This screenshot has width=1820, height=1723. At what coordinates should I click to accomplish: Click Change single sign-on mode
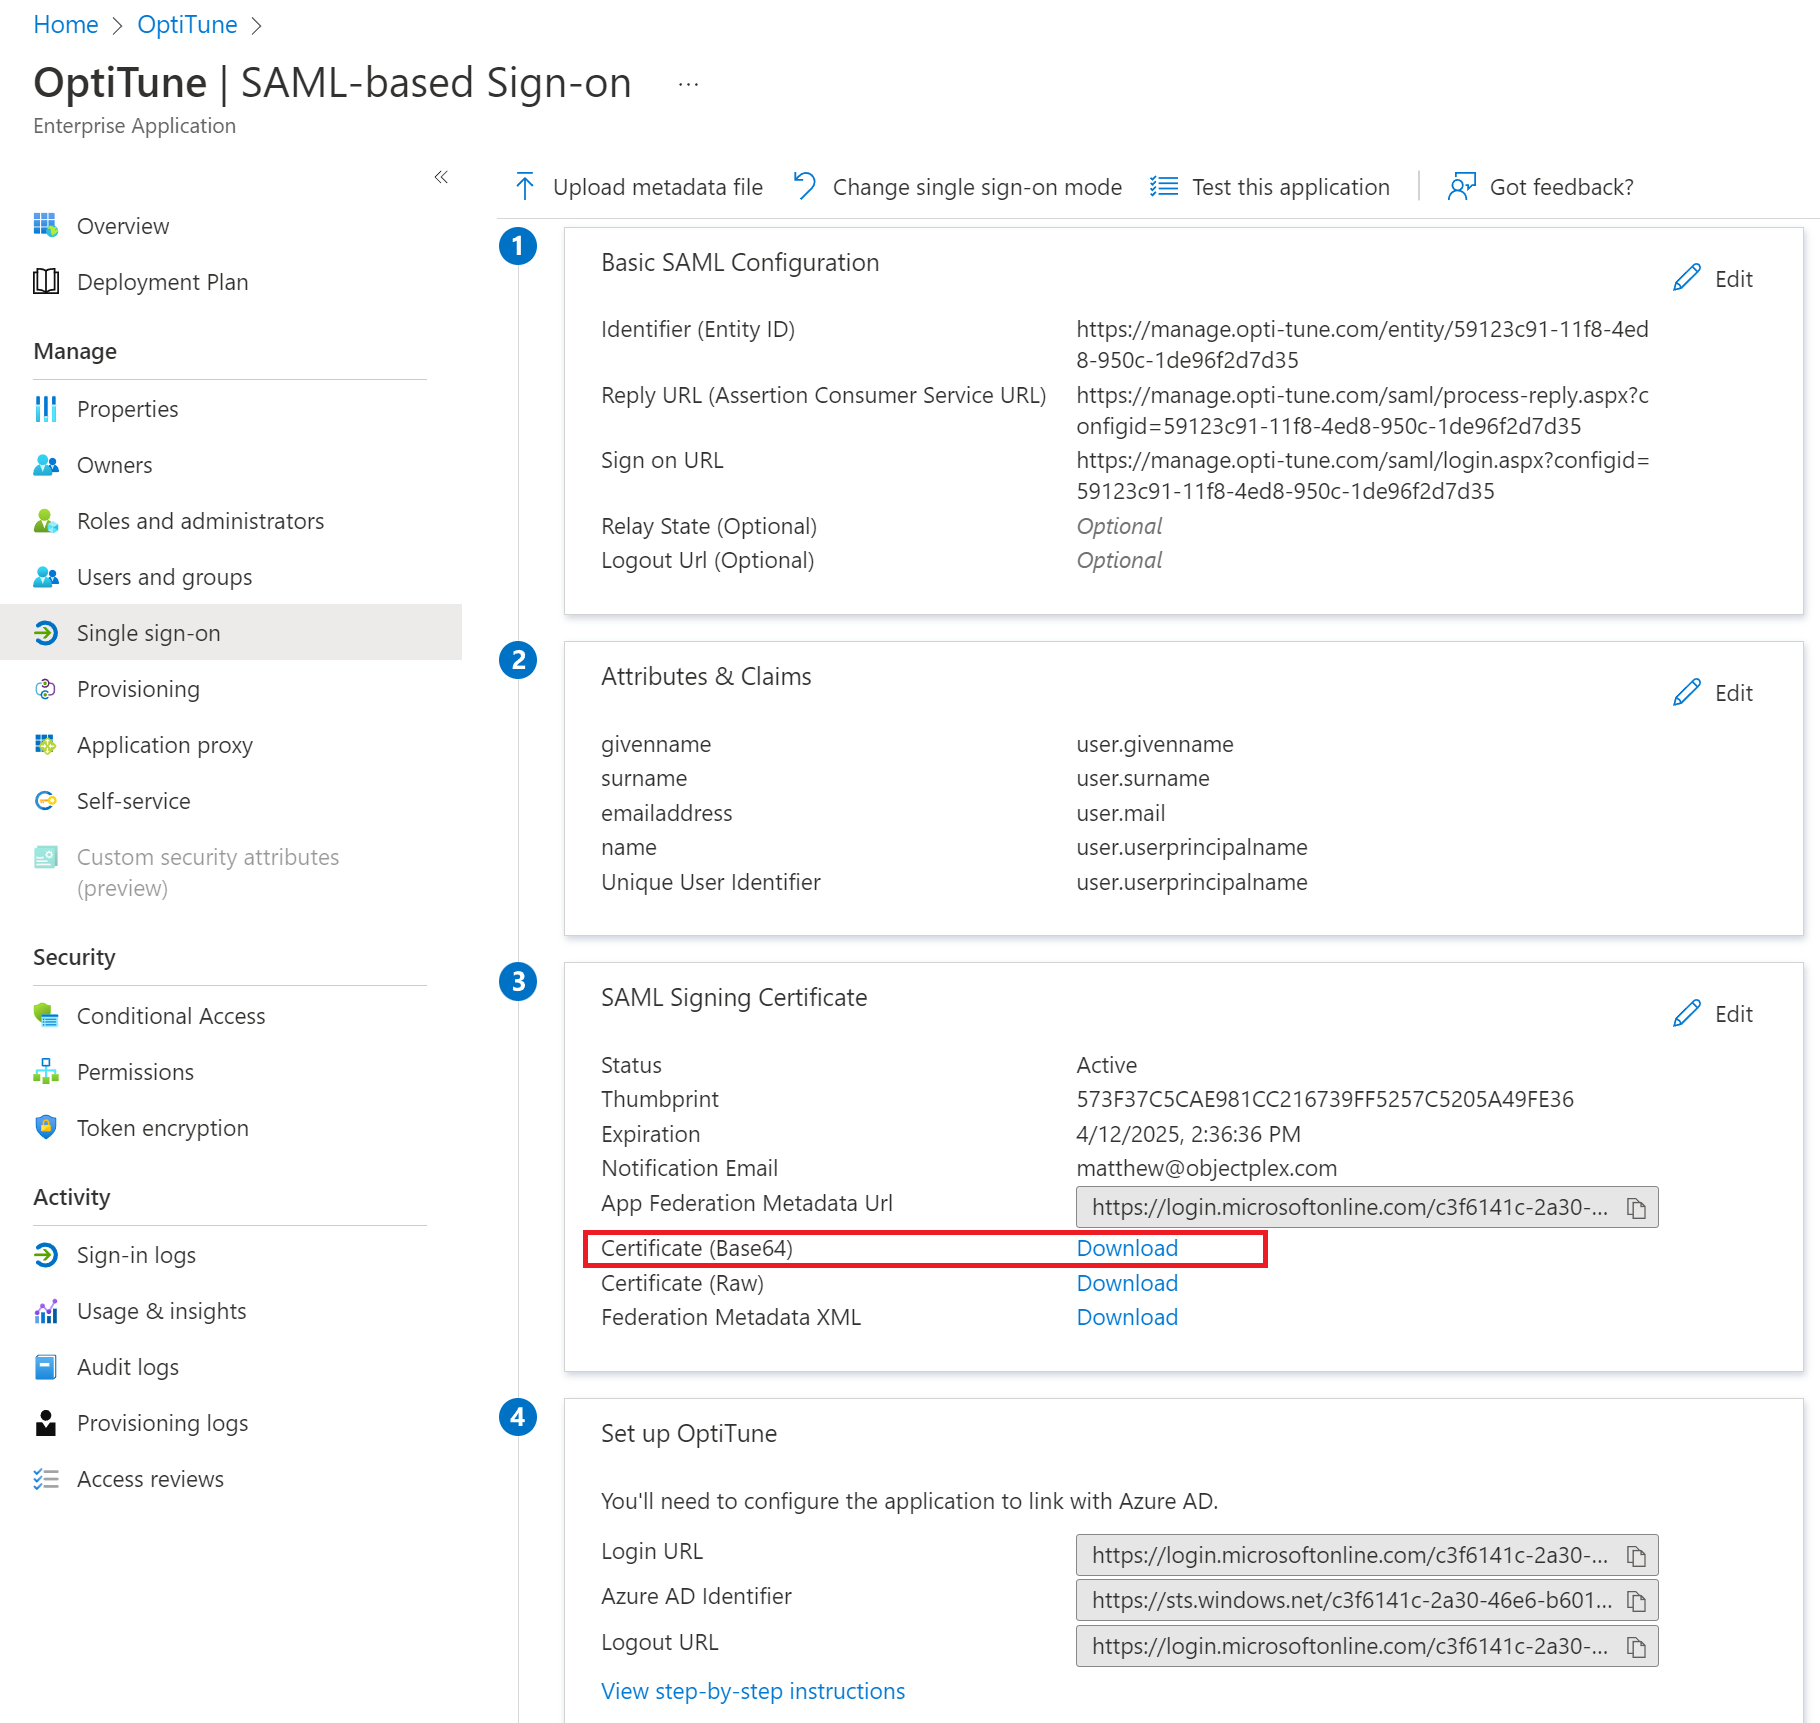coord(957,187)
